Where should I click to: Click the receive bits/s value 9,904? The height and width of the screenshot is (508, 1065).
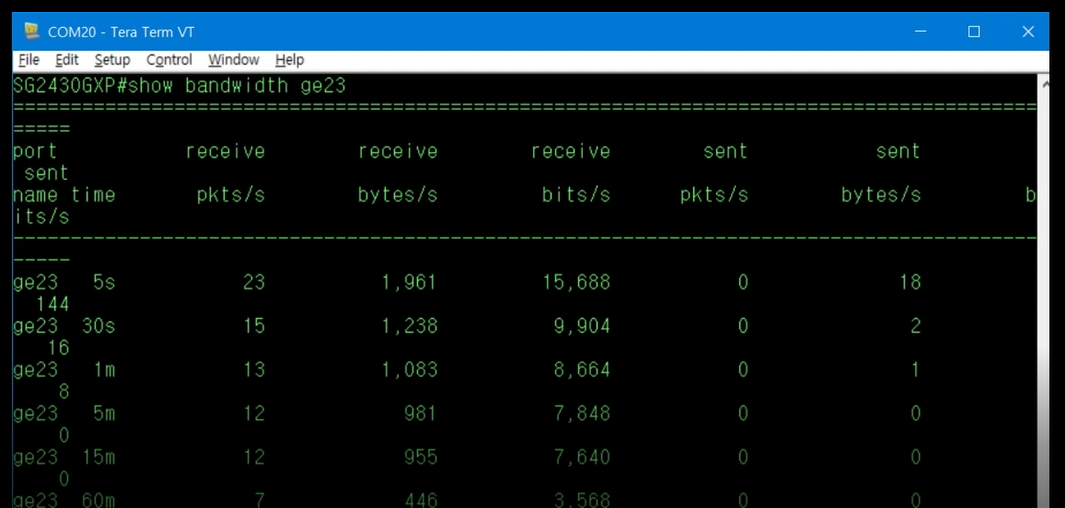582,326
